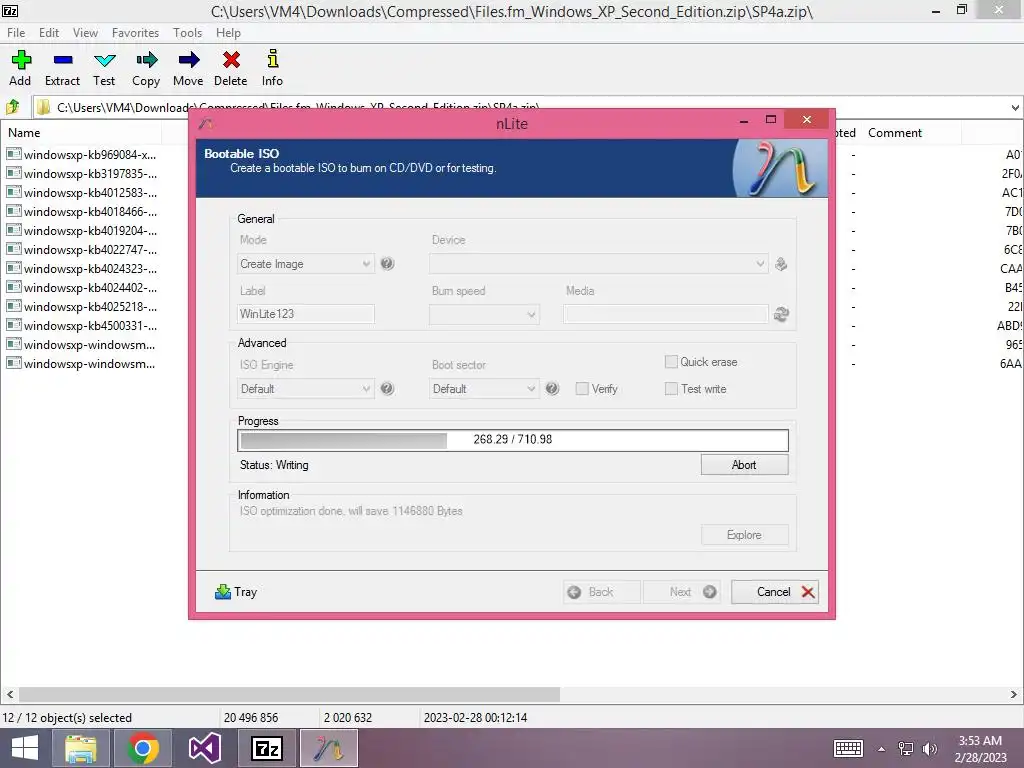Open the Burn speed dropdown
This screenshot has width=1024, height=768.
coord(484,314)
